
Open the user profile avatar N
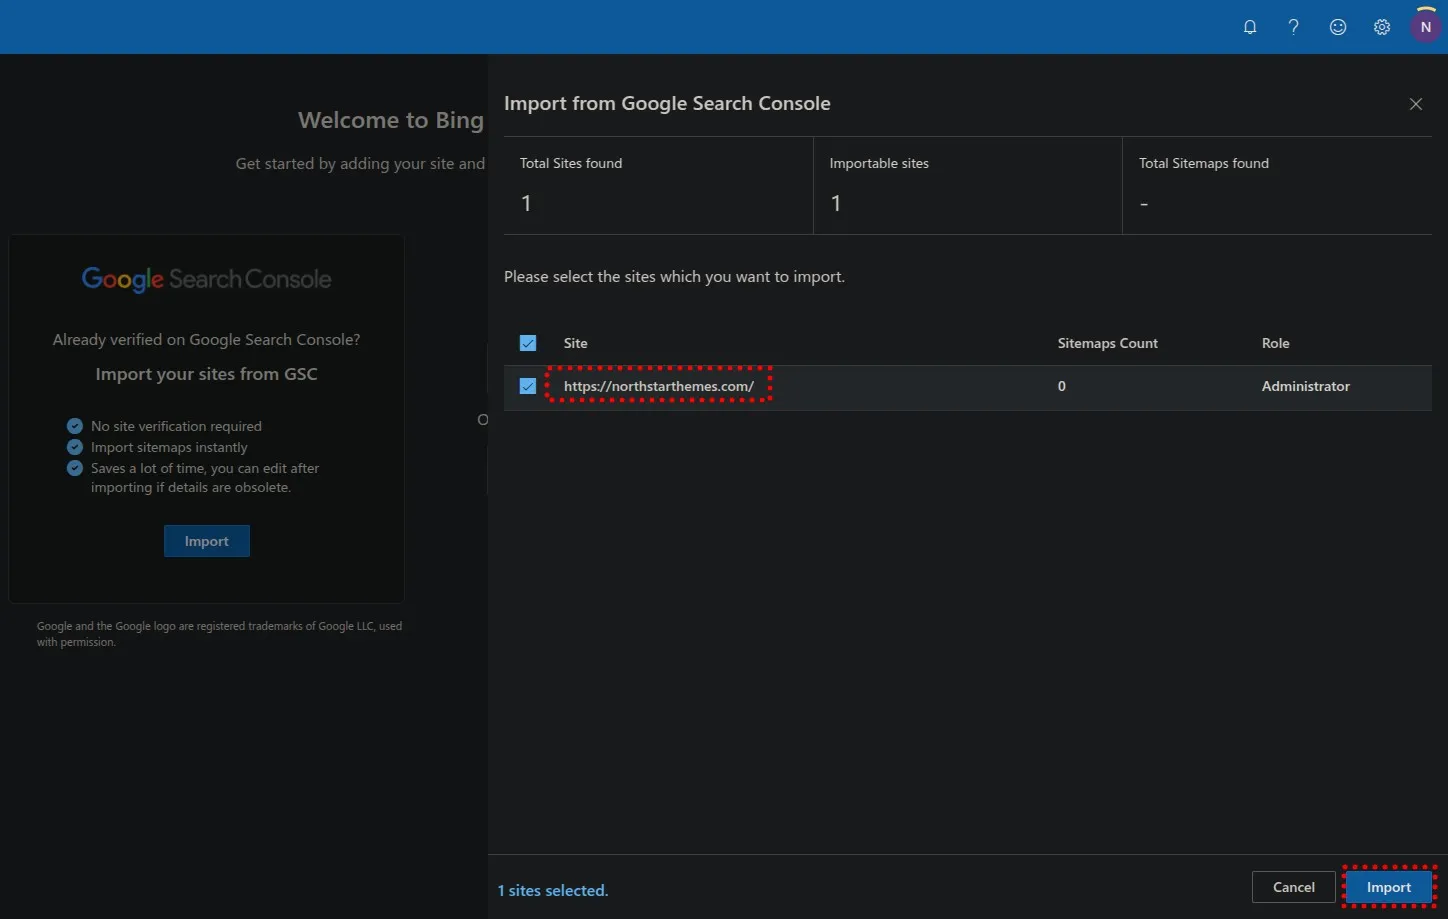click(1426, 27)
